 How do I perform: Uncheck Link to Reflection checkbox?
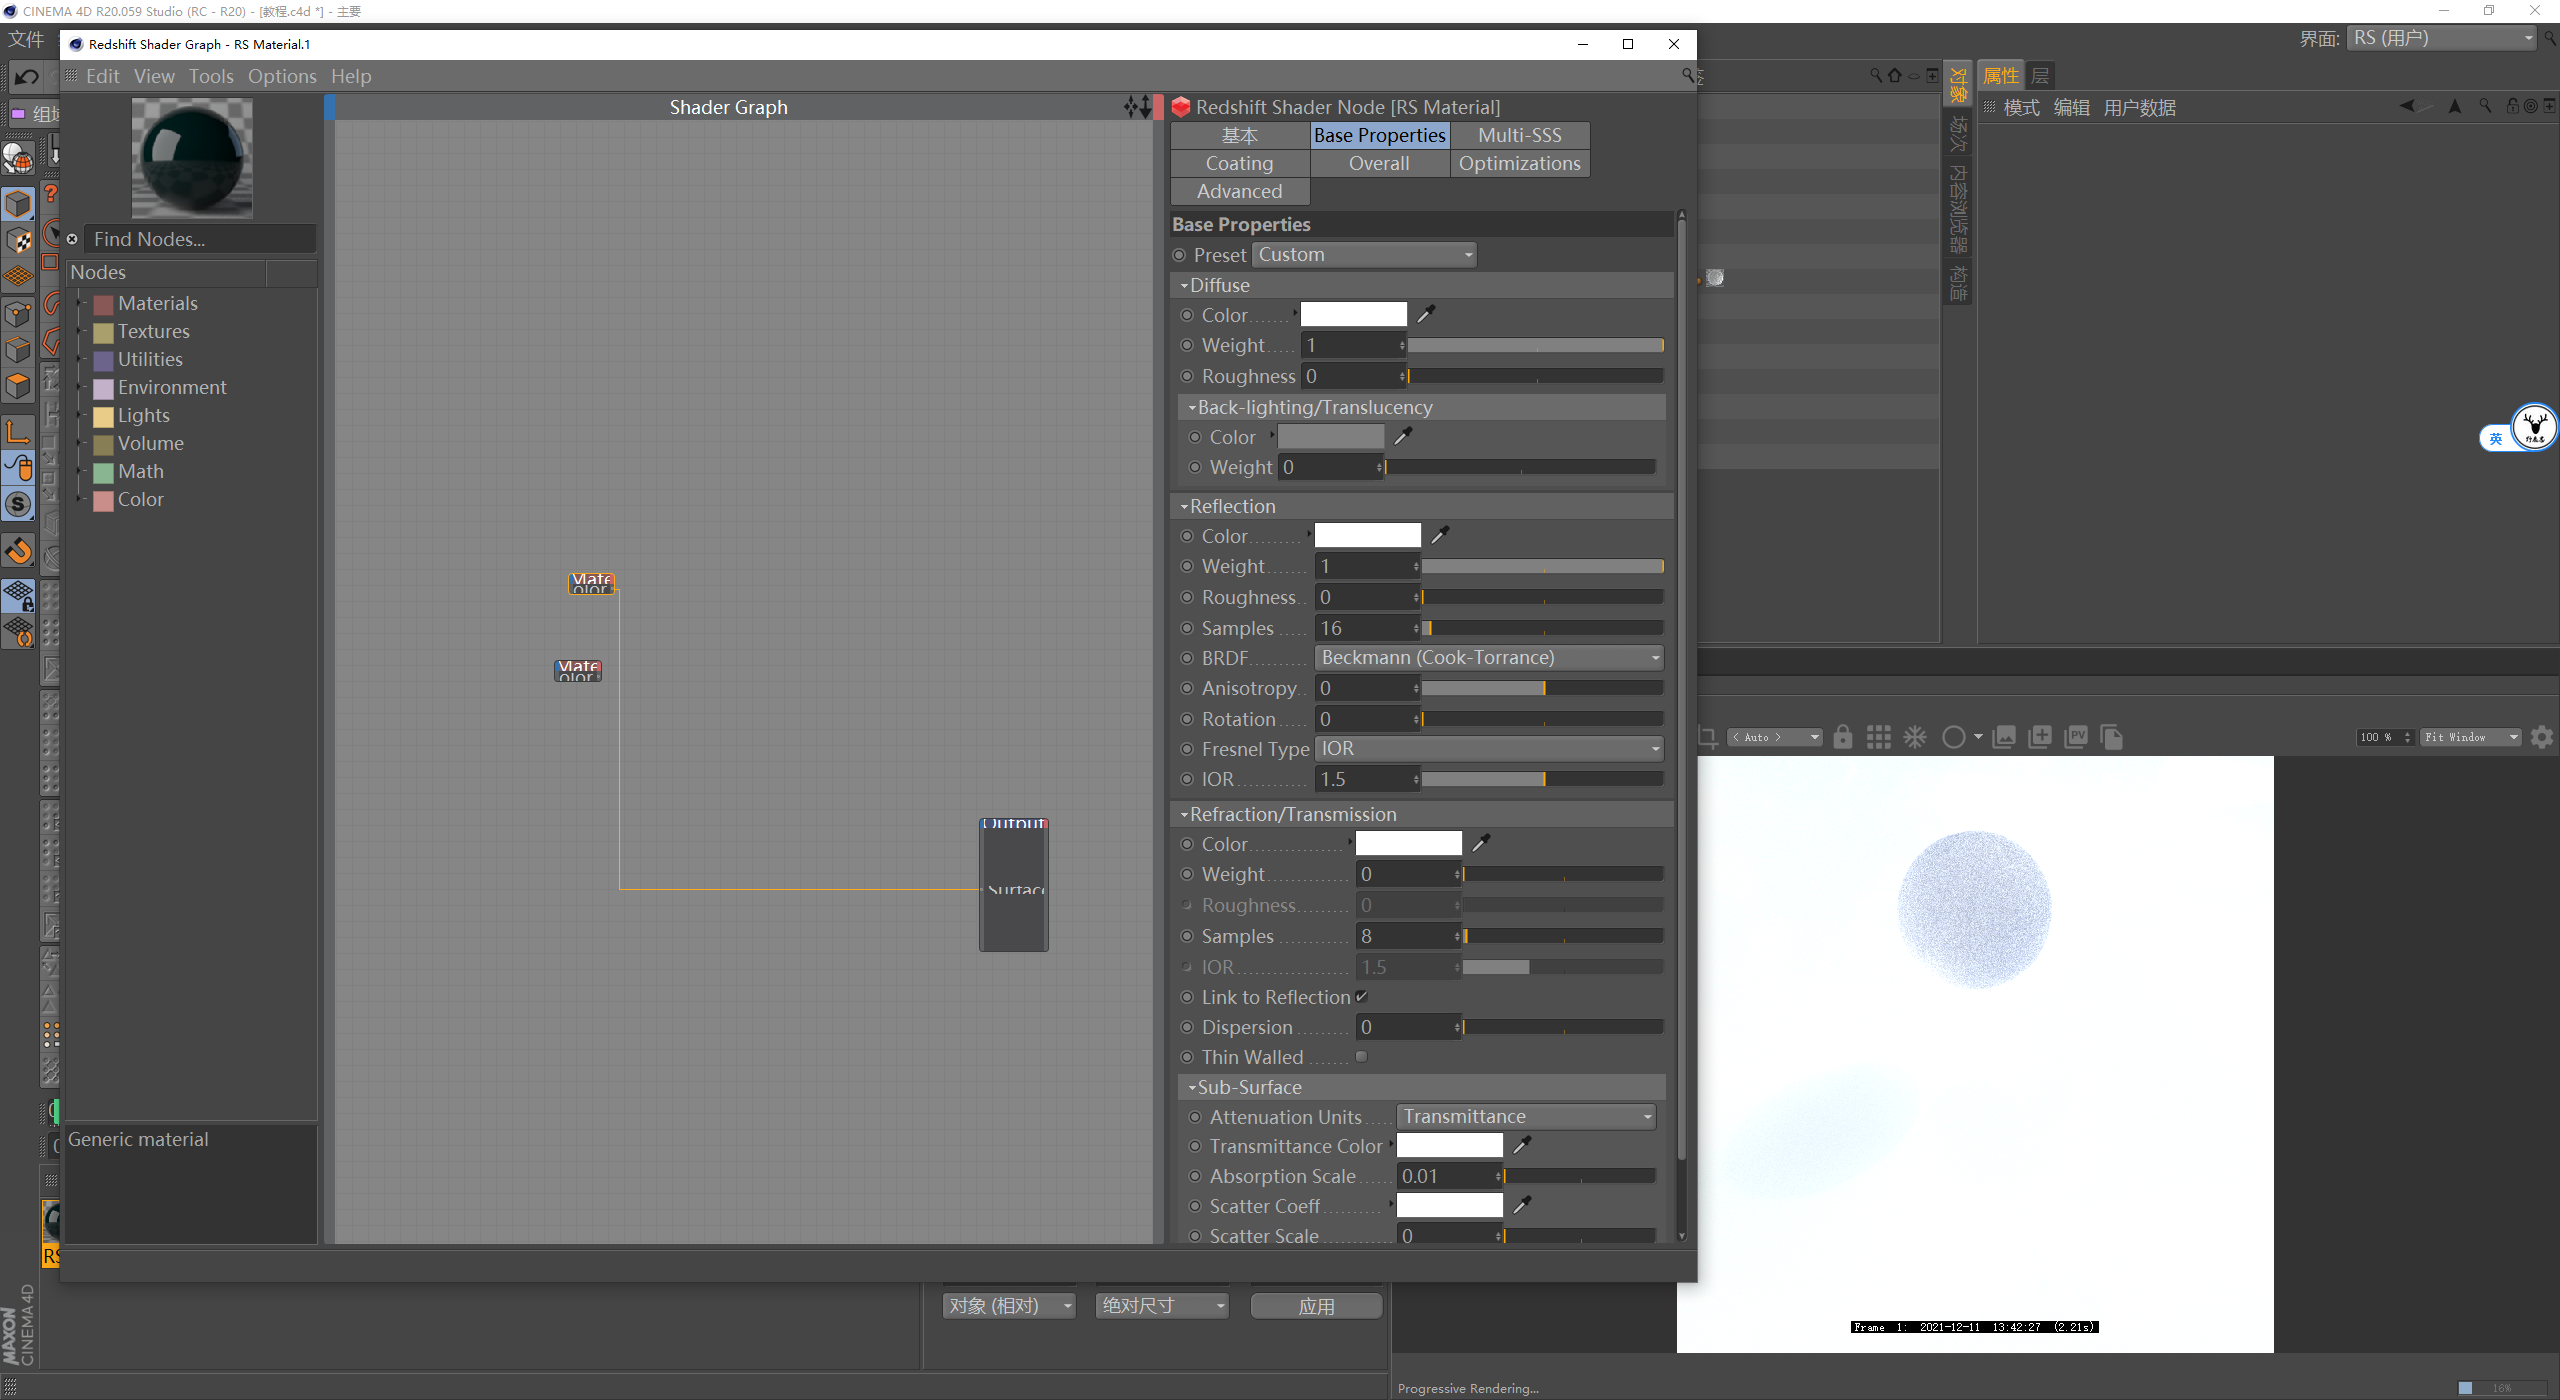[x=1361, y=996]
